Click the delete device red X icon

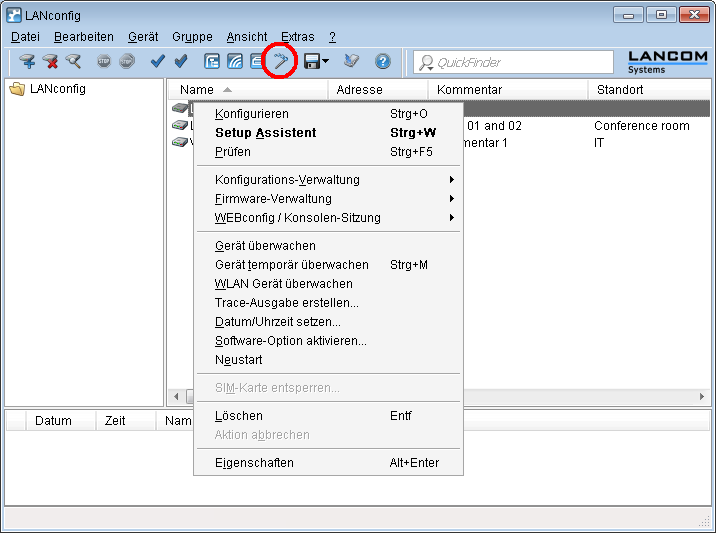(x=50, y=62)
